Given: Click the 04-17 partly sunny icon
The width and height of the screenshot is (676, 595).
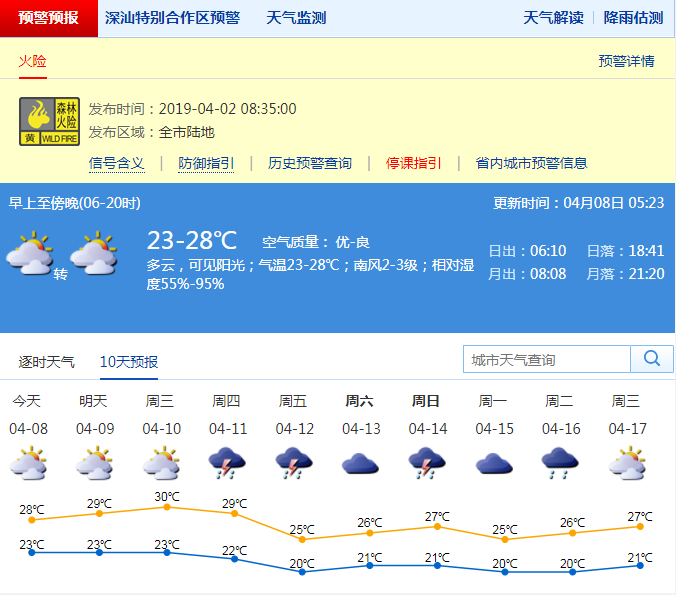Looking at the screenshot, I should click(x=627, y=463).
